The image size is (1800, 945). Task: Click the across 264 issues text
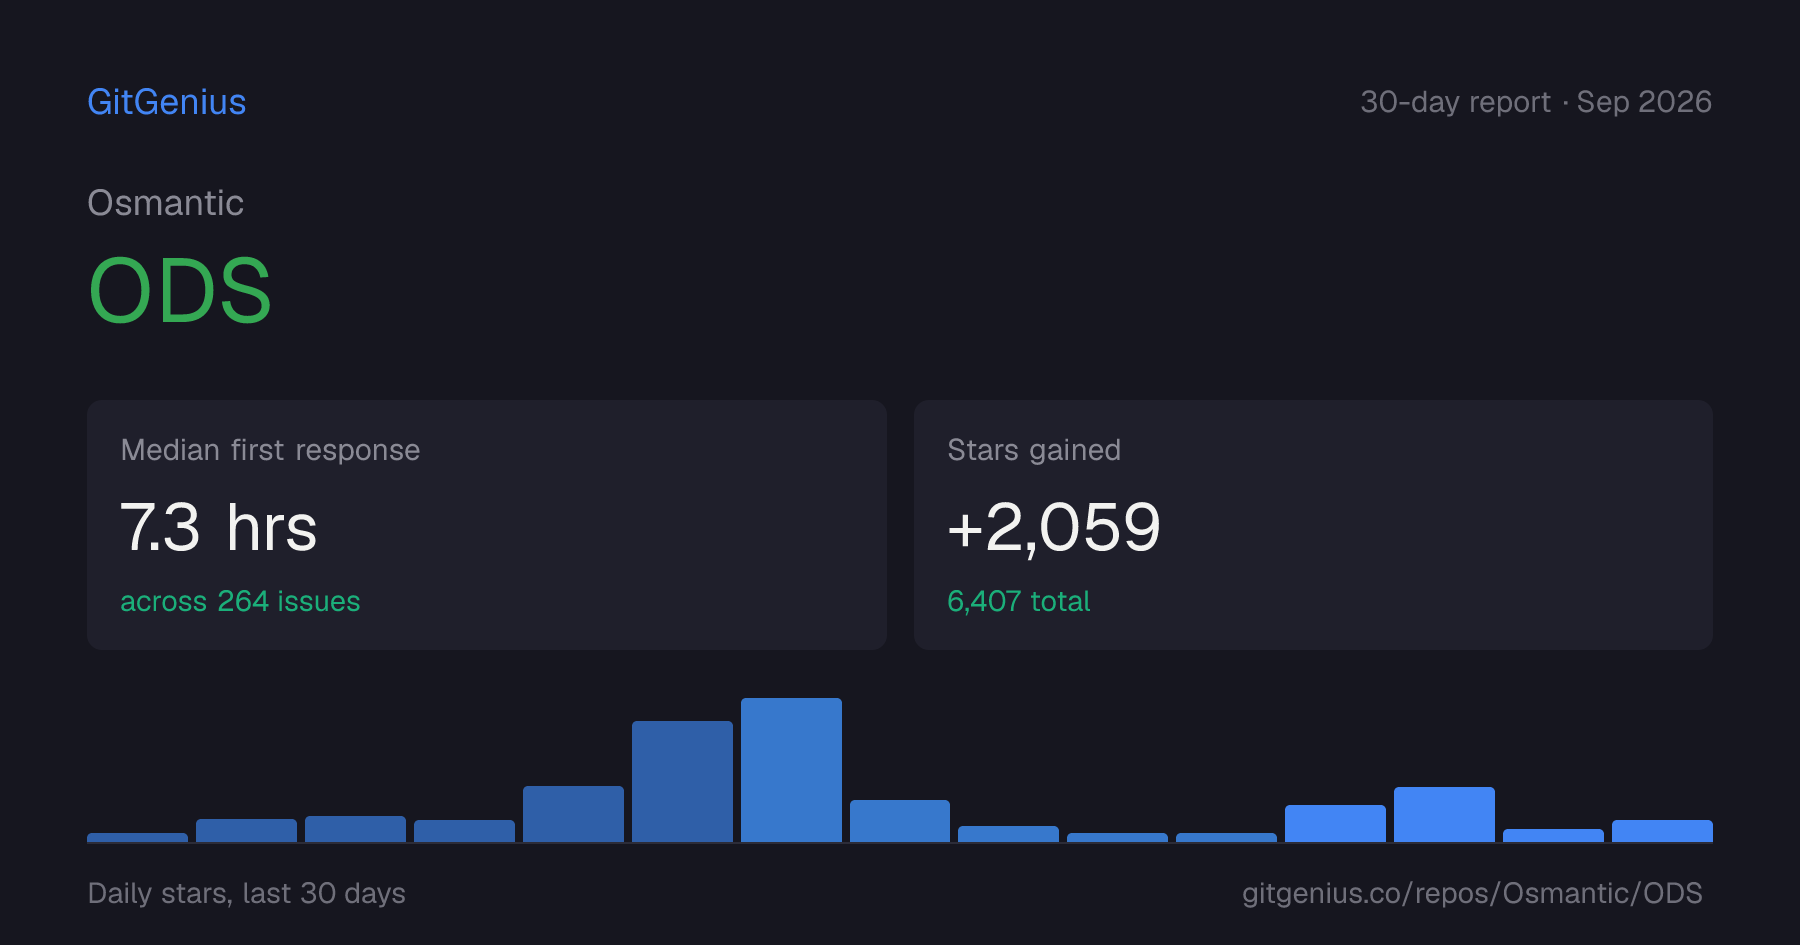[240, 601]
